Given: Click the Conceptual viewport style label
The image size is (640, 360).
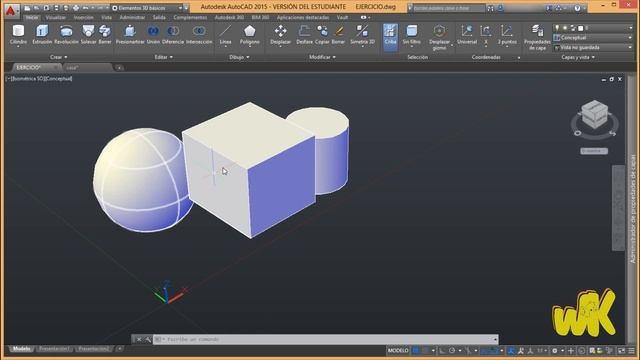Looking at the screenshot, I should (58, 78).
